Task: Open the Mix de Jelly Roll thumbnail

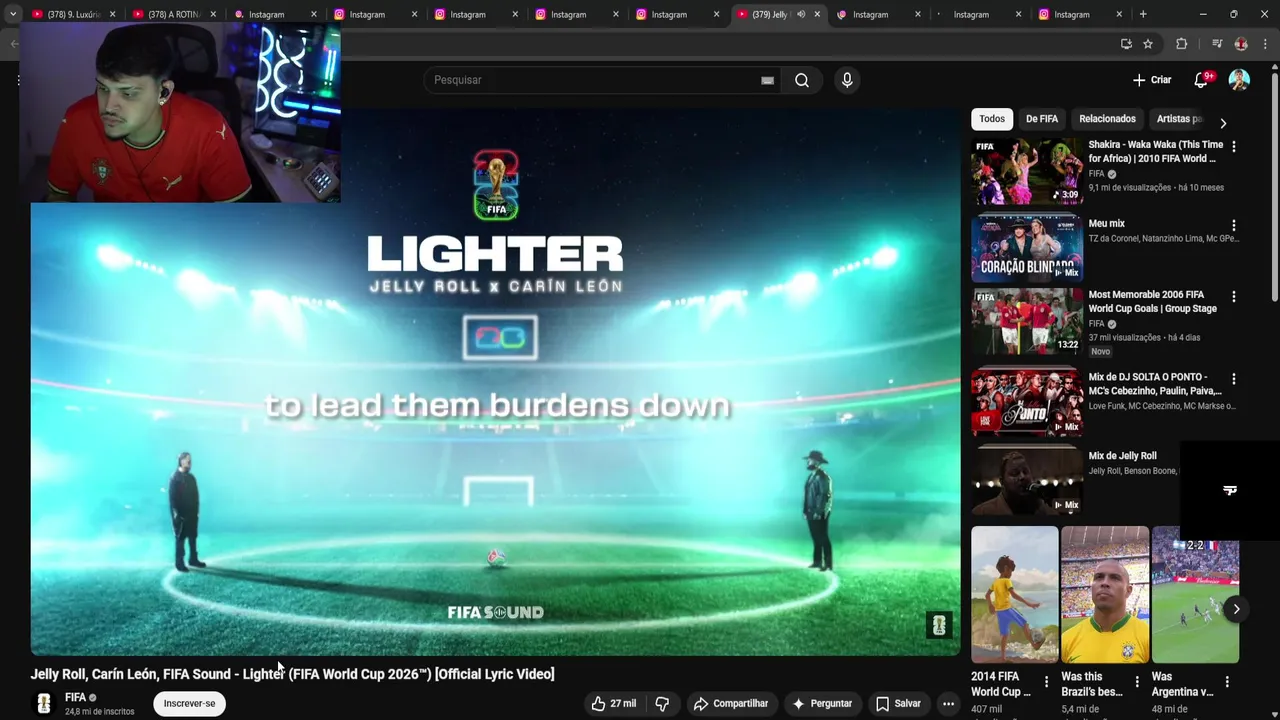Action: coord(1026,482)
